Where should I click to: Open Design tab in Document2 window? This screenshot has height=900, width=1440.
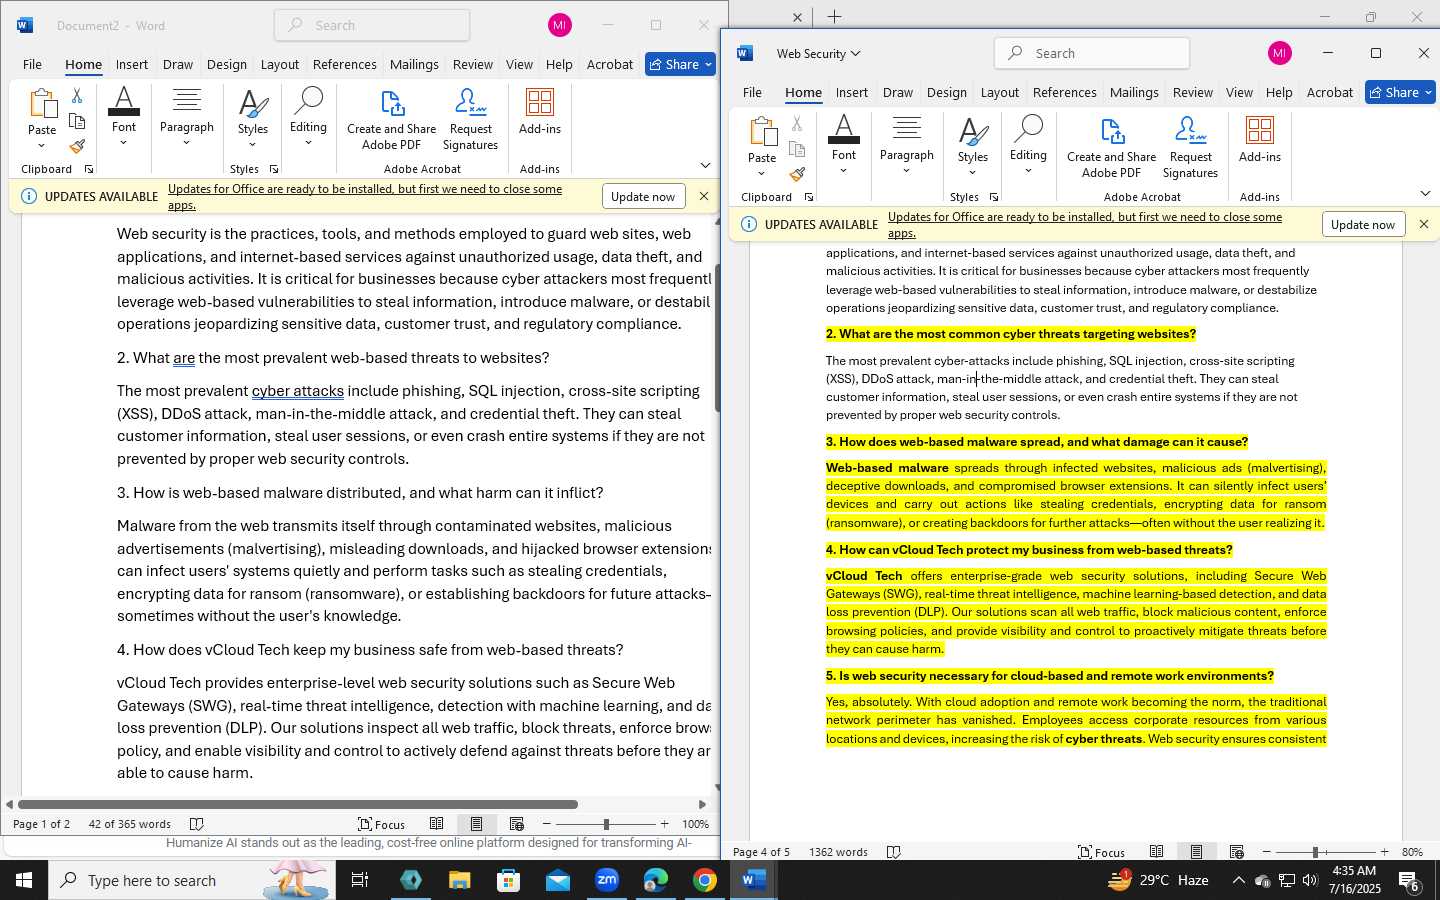[227, 64]
